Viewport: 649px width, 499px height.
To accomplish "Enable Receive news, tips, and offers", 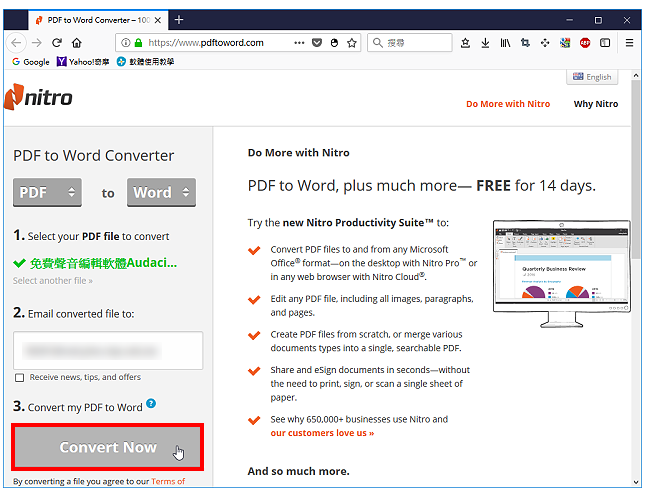I will [x=19, y=377].
